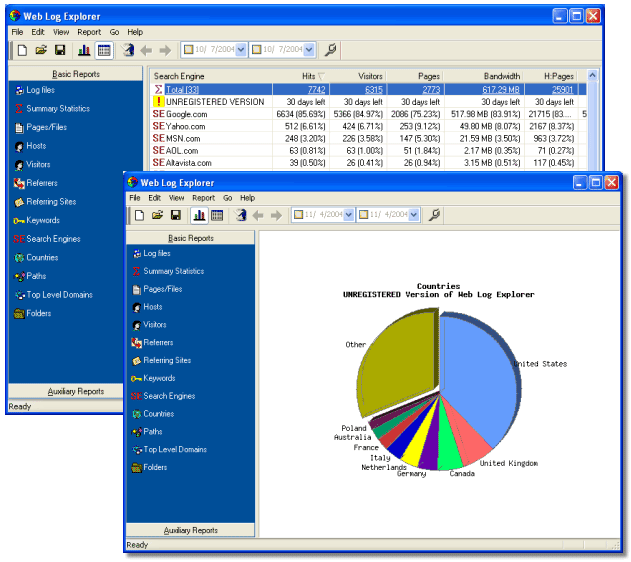Click the Back arrow in front window toolbar
The height and width of the screenshot is (562, 631).
click(258, 215)
